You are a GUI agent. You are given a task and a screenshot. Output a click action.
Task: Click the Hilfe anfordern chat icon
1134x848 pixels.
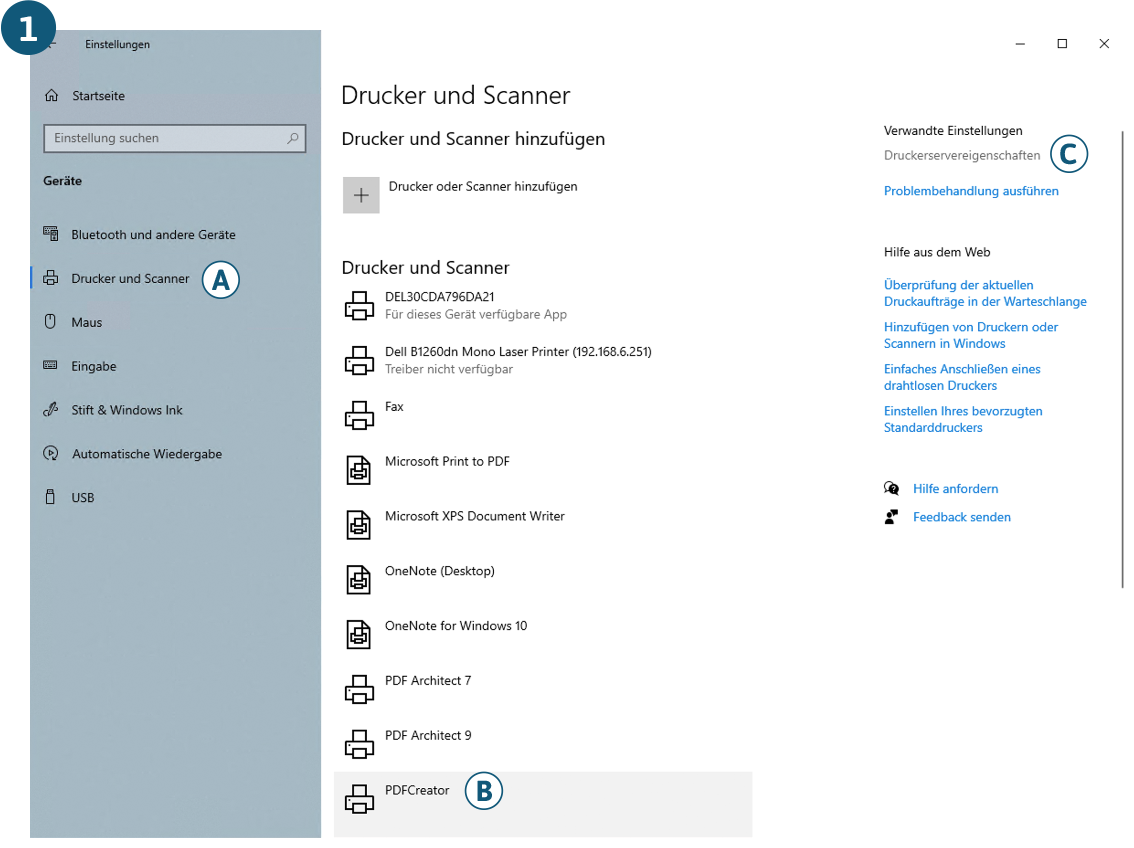click(891, 489)
